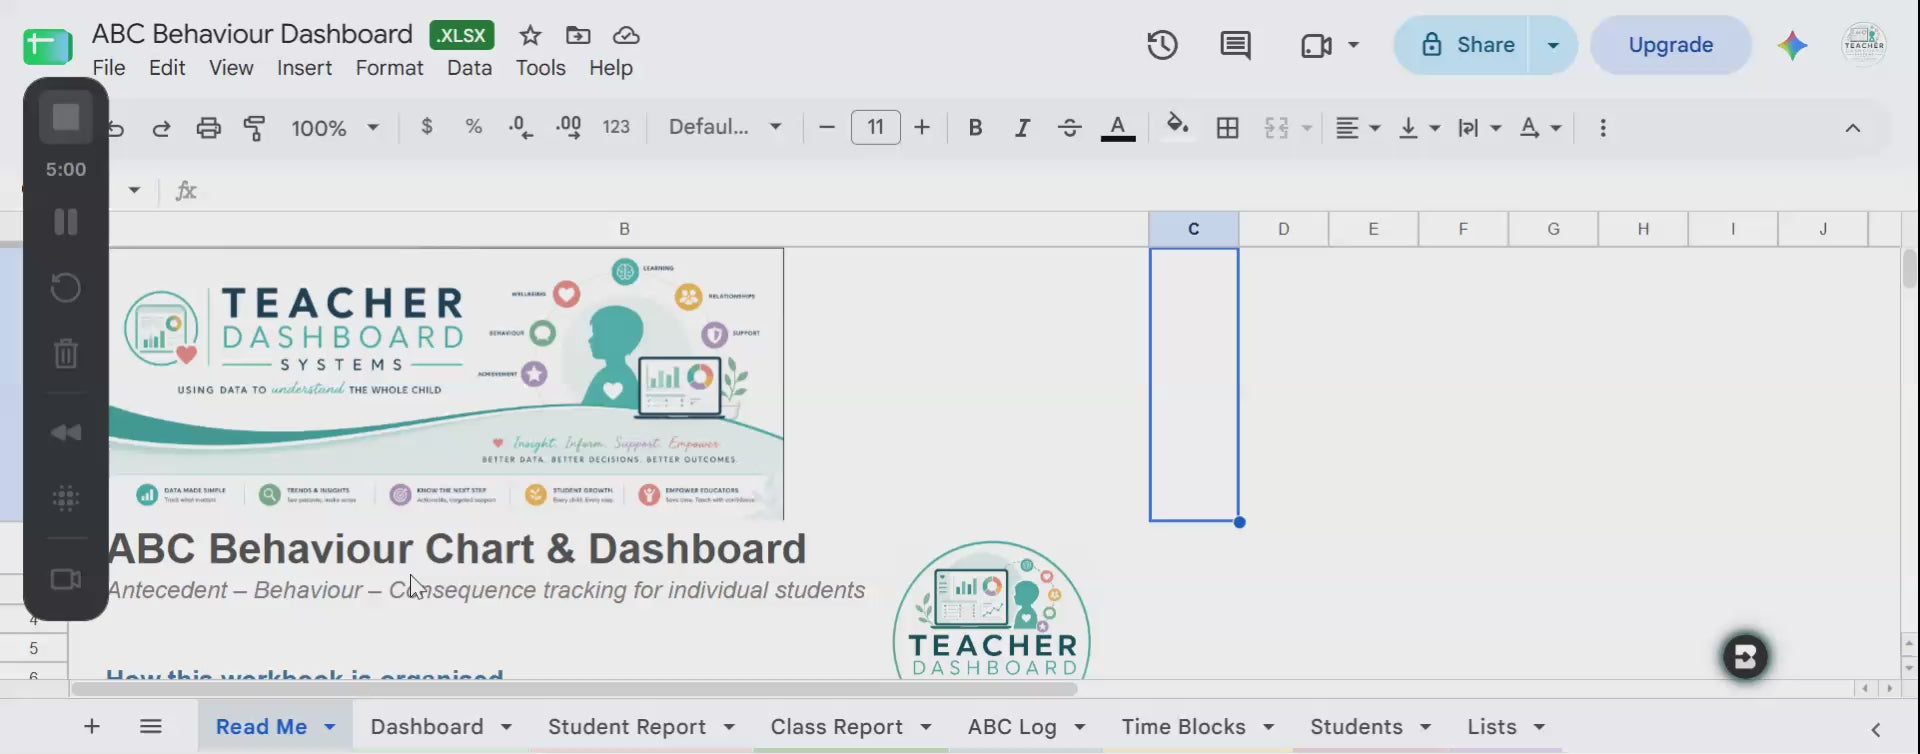Increase decimal places
This screenshot has height=754, width=1920.
(x=568, y=127)
